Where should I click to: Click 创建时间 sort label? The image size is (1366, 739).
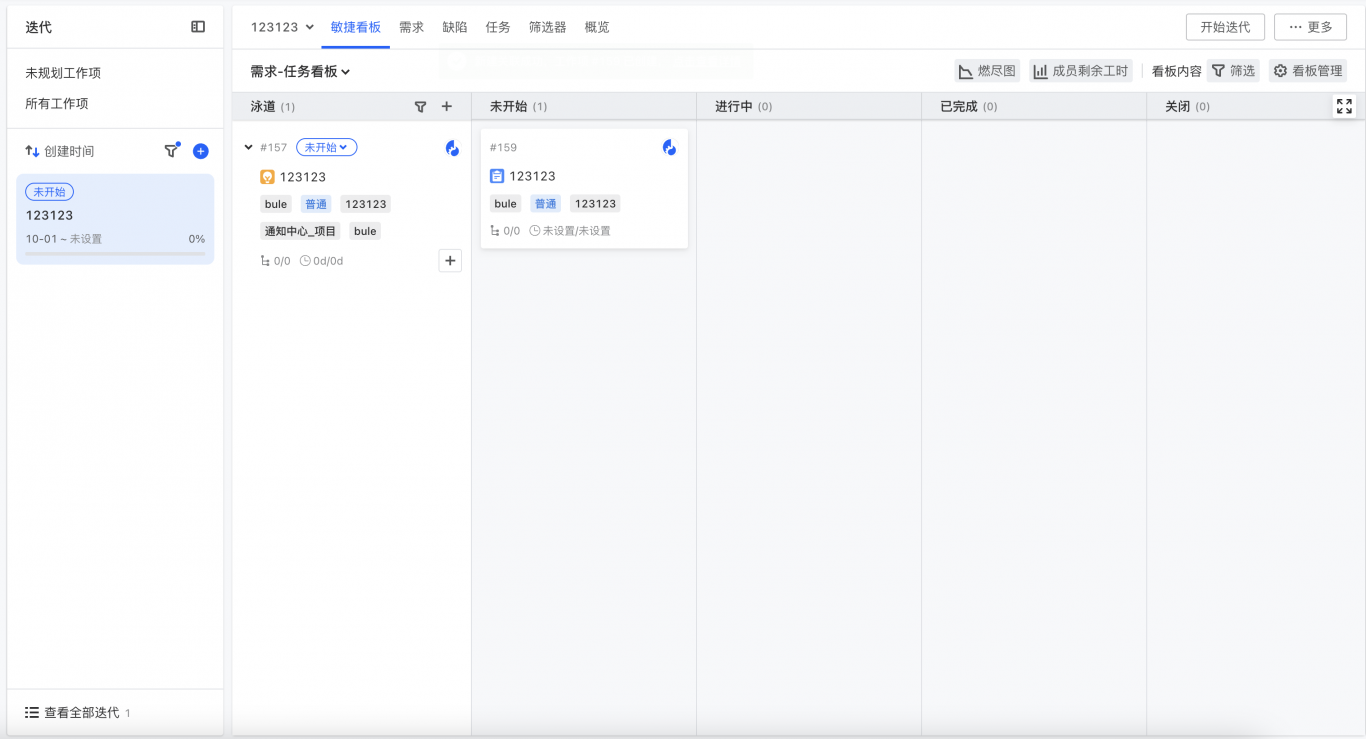(x=69, y=151)
